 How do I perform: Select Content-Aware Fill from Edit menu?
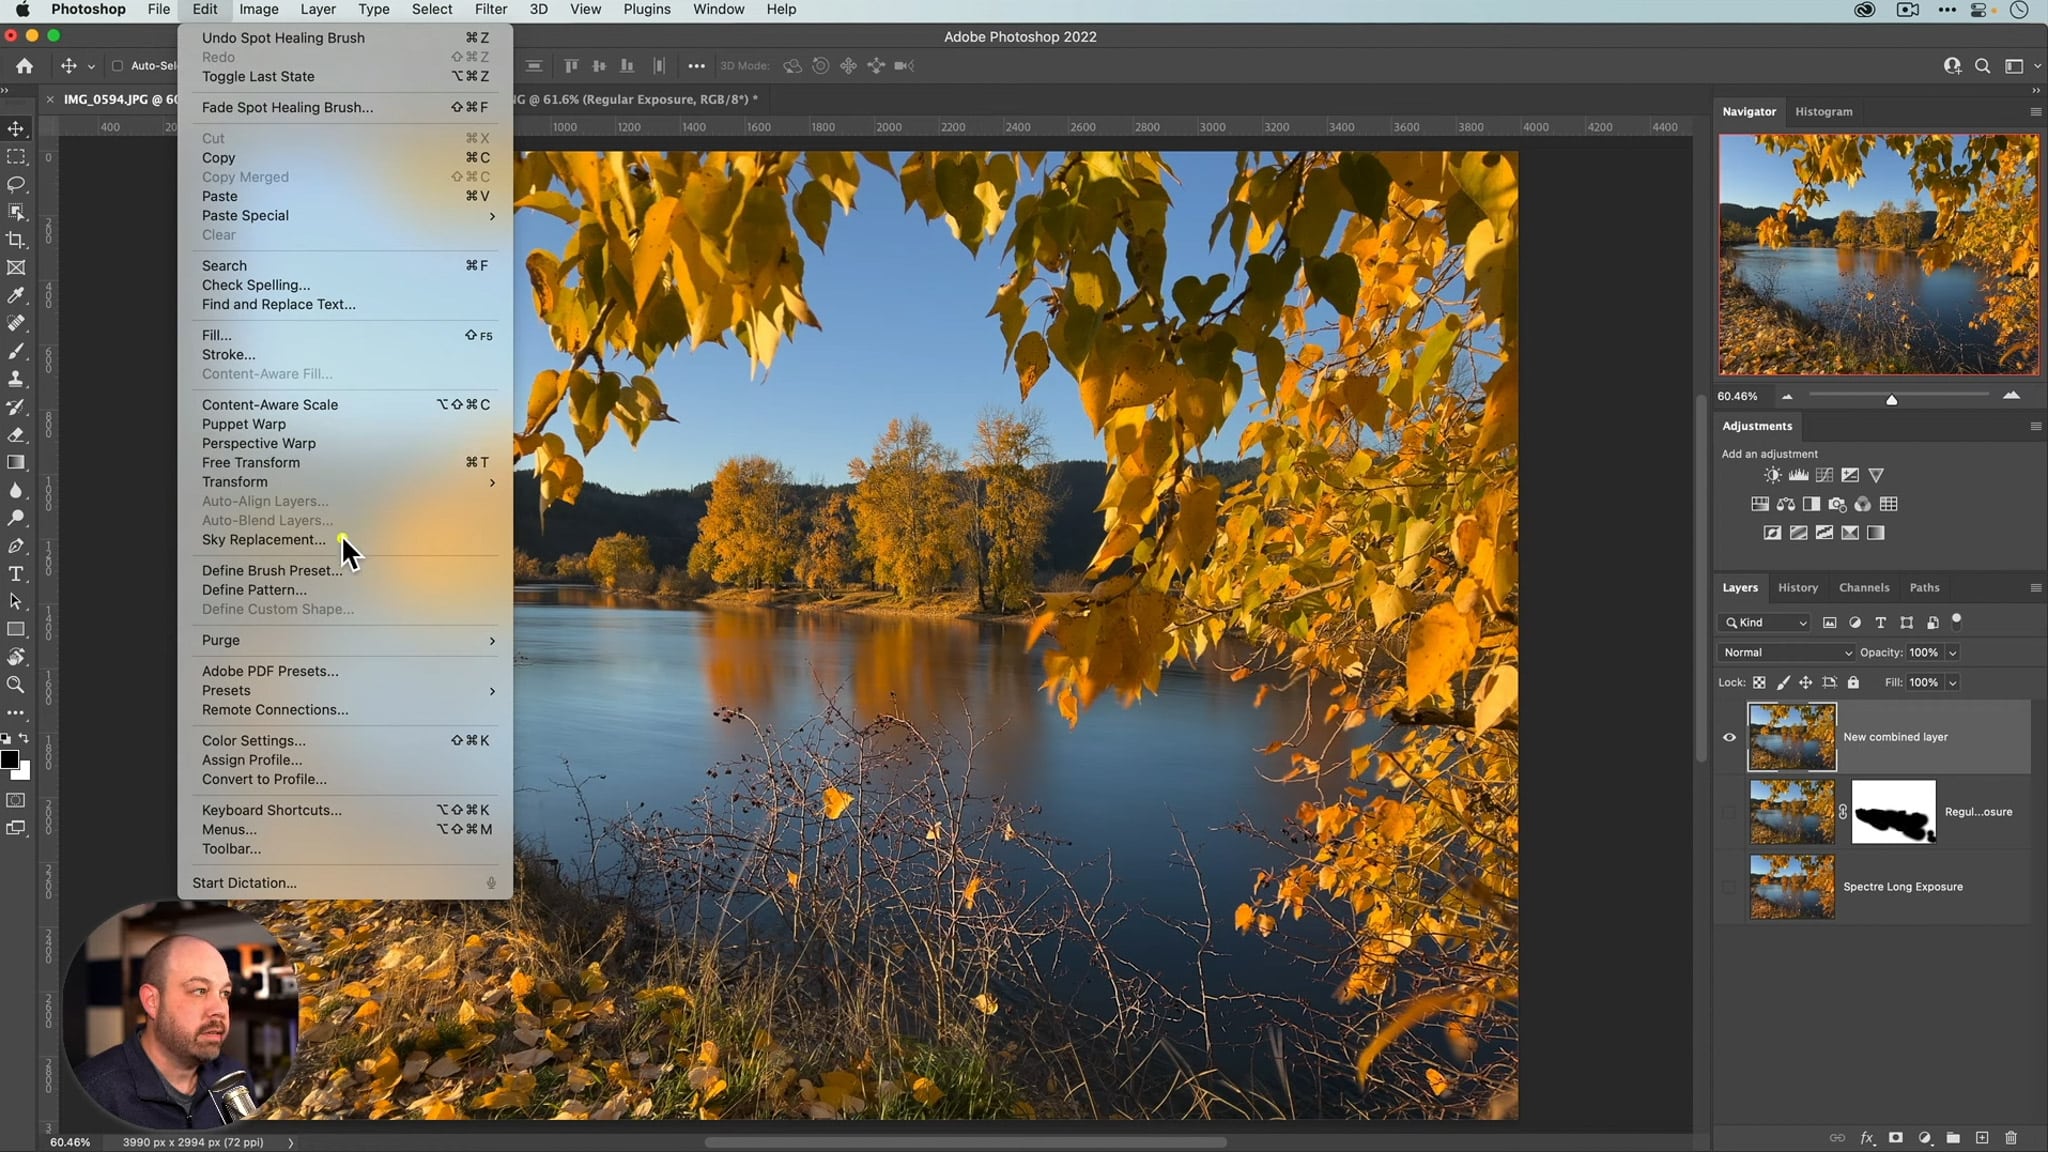coord(266,374)
